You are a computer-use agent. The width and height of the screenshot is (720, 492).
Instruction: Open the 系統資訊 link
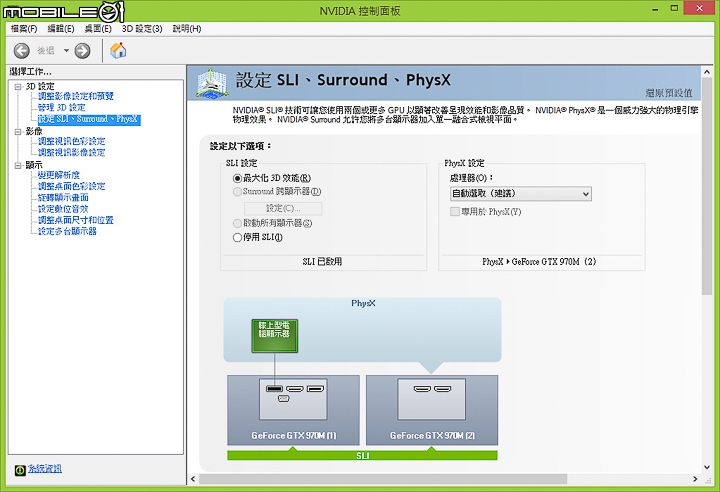(45, 469)
